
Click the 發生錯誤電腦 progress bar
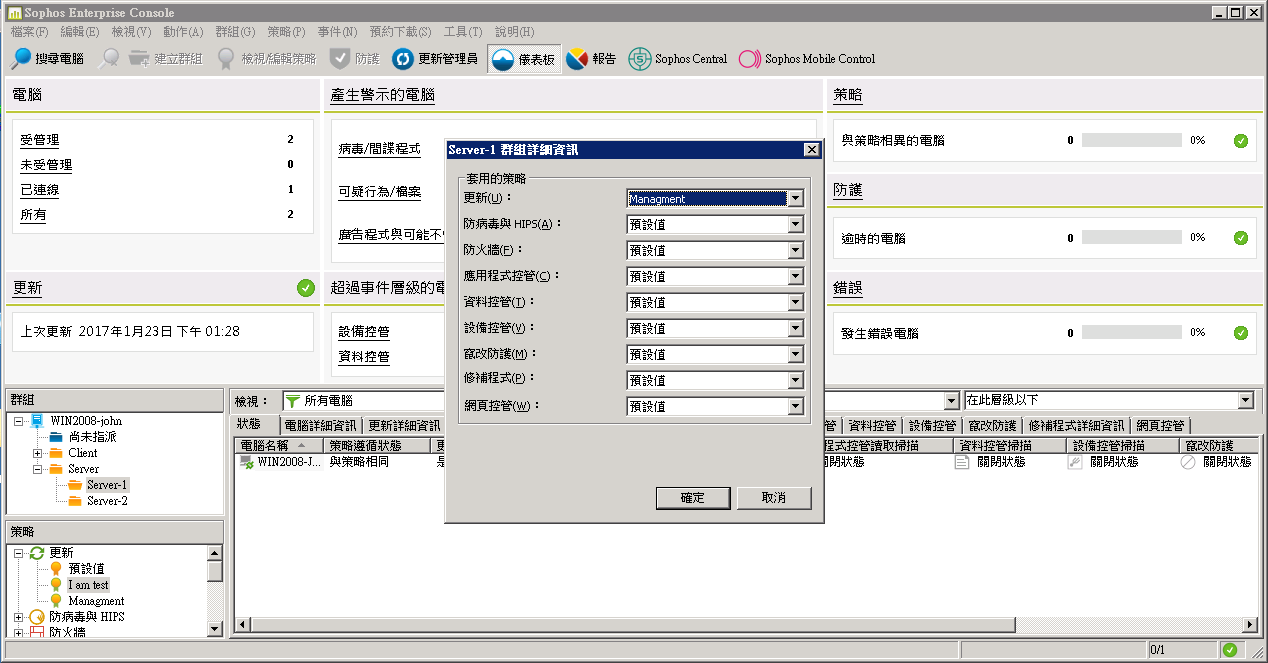[x=1132, y=333]
